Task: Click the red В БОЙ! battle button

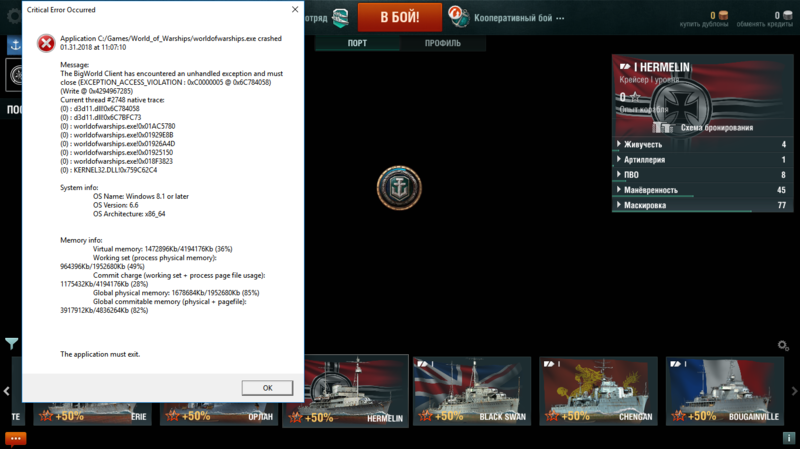Action: pyautogui.click(x=400, y=17)
